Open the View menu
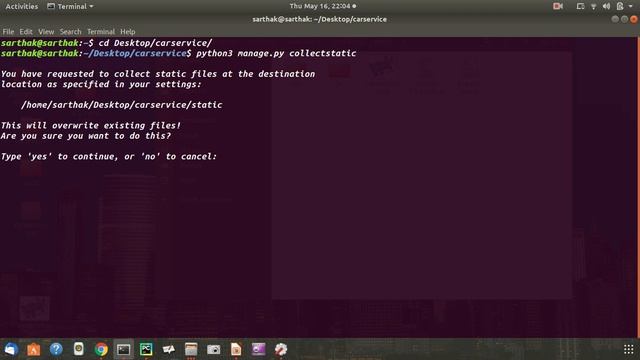Screen dimensions: 640x360 46,31
